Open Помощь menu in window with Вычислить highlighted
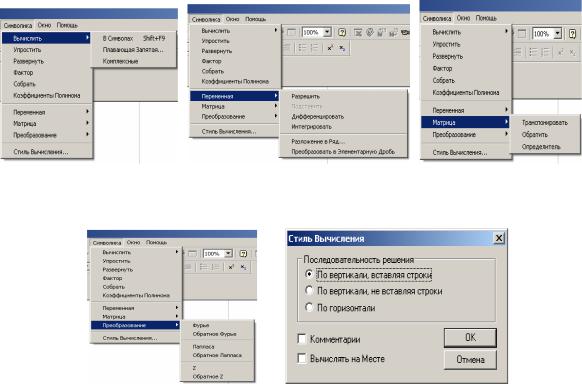 click(x=67, y=25)
